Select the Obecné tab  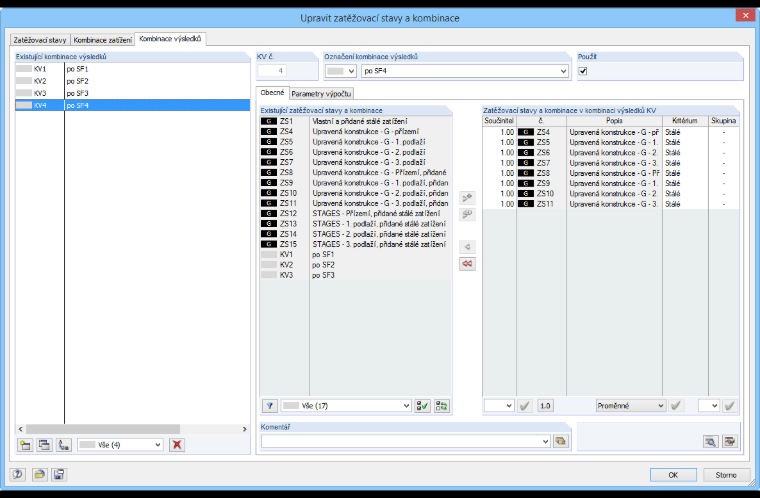[272, 93]
